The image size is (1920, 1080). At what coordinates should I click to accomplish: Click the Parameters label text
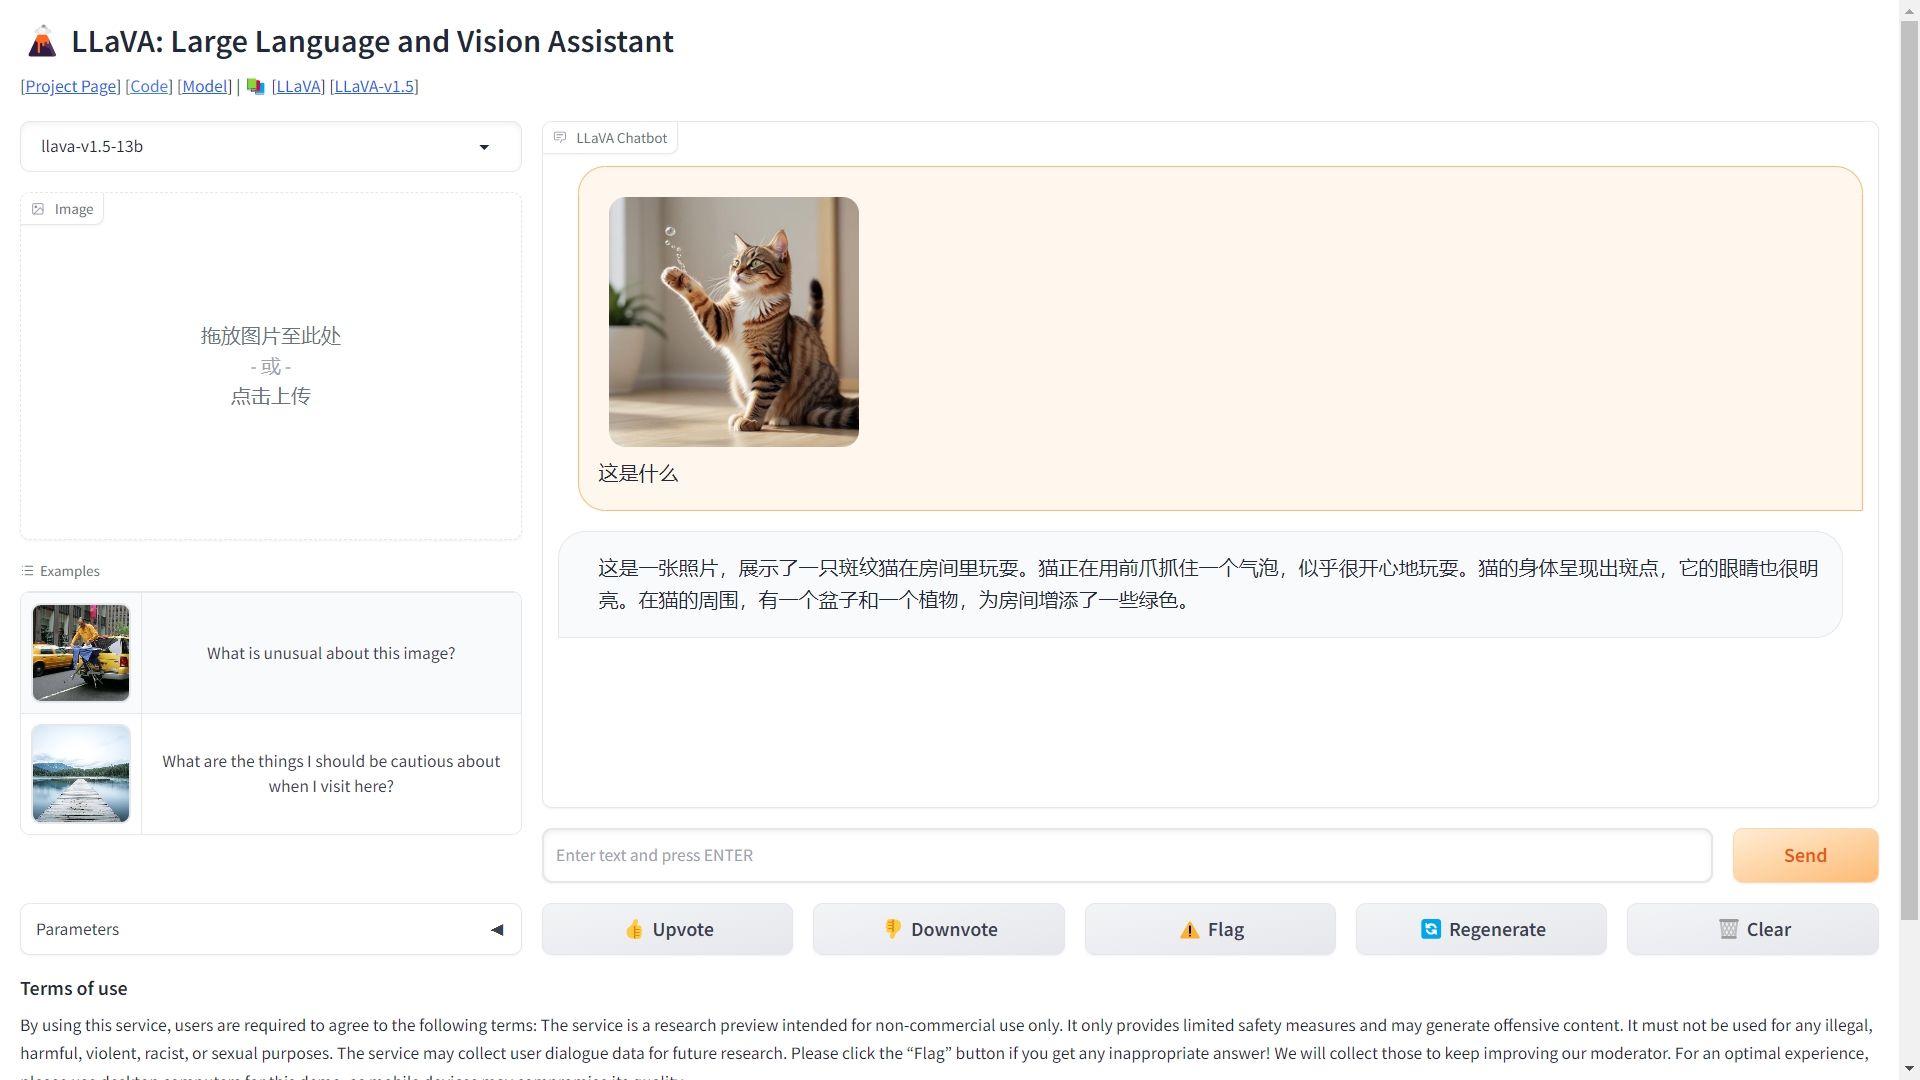click(x=78, y=930)
